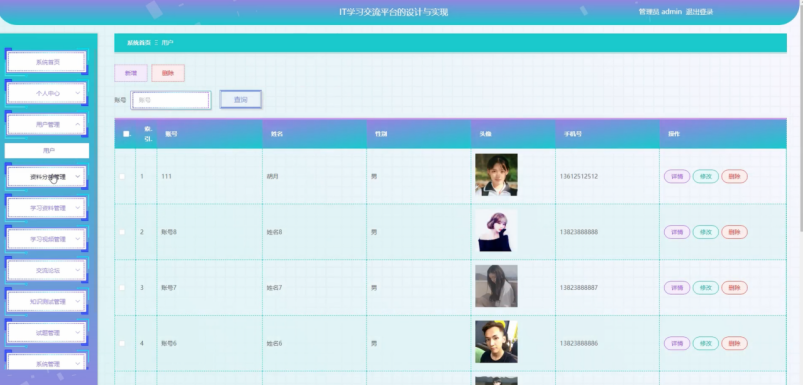Click 退出登录 to log out
Viewport: 803px width, 385px height.
click(699, 12)
